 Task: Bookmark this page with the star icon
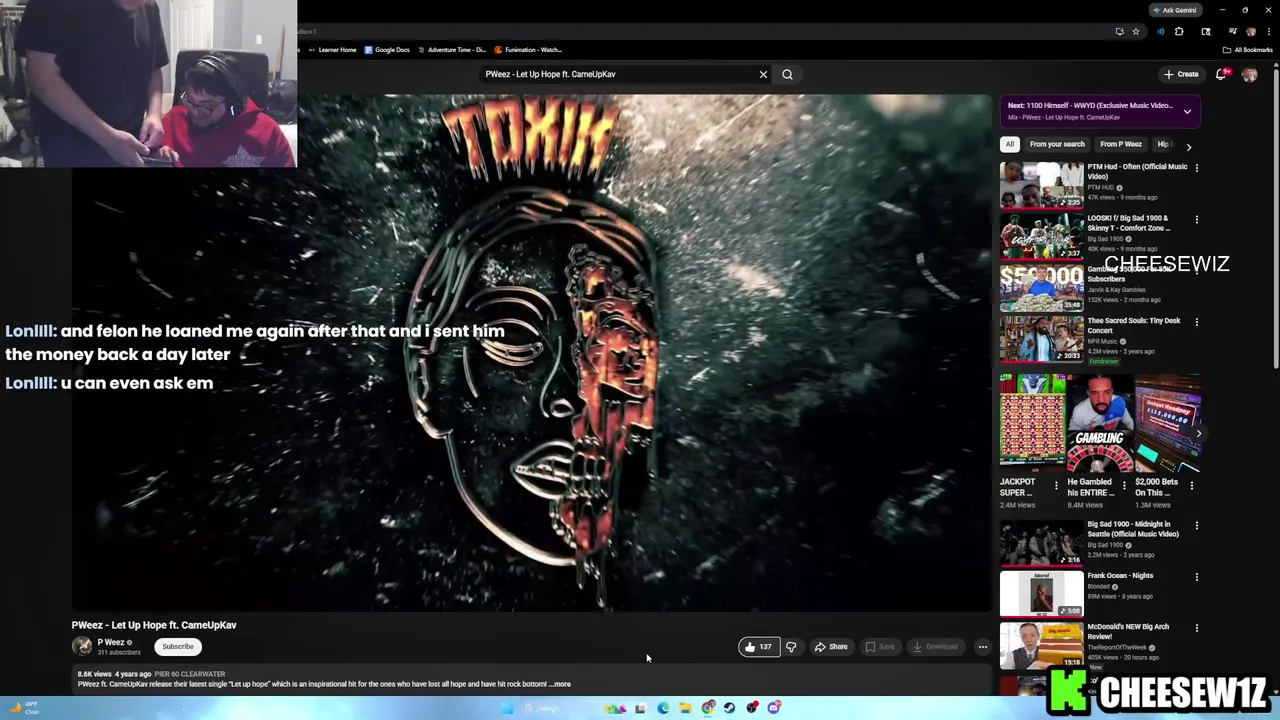pos(1136,32)
